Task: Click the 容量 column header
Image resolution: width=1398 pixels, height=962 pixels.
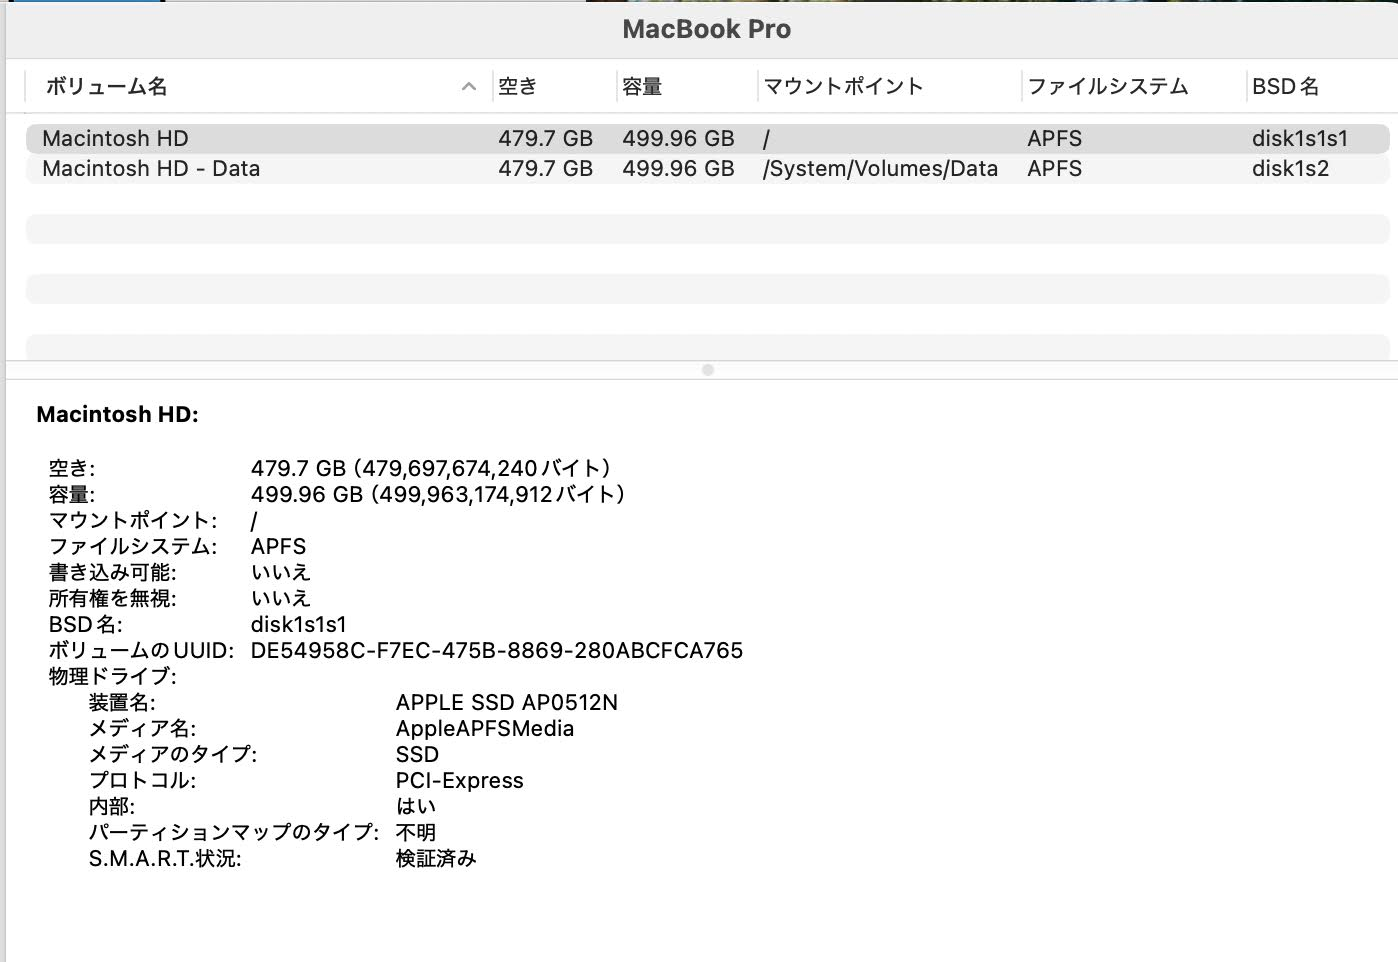Action: pyautogui.click(x=641, y=87)
